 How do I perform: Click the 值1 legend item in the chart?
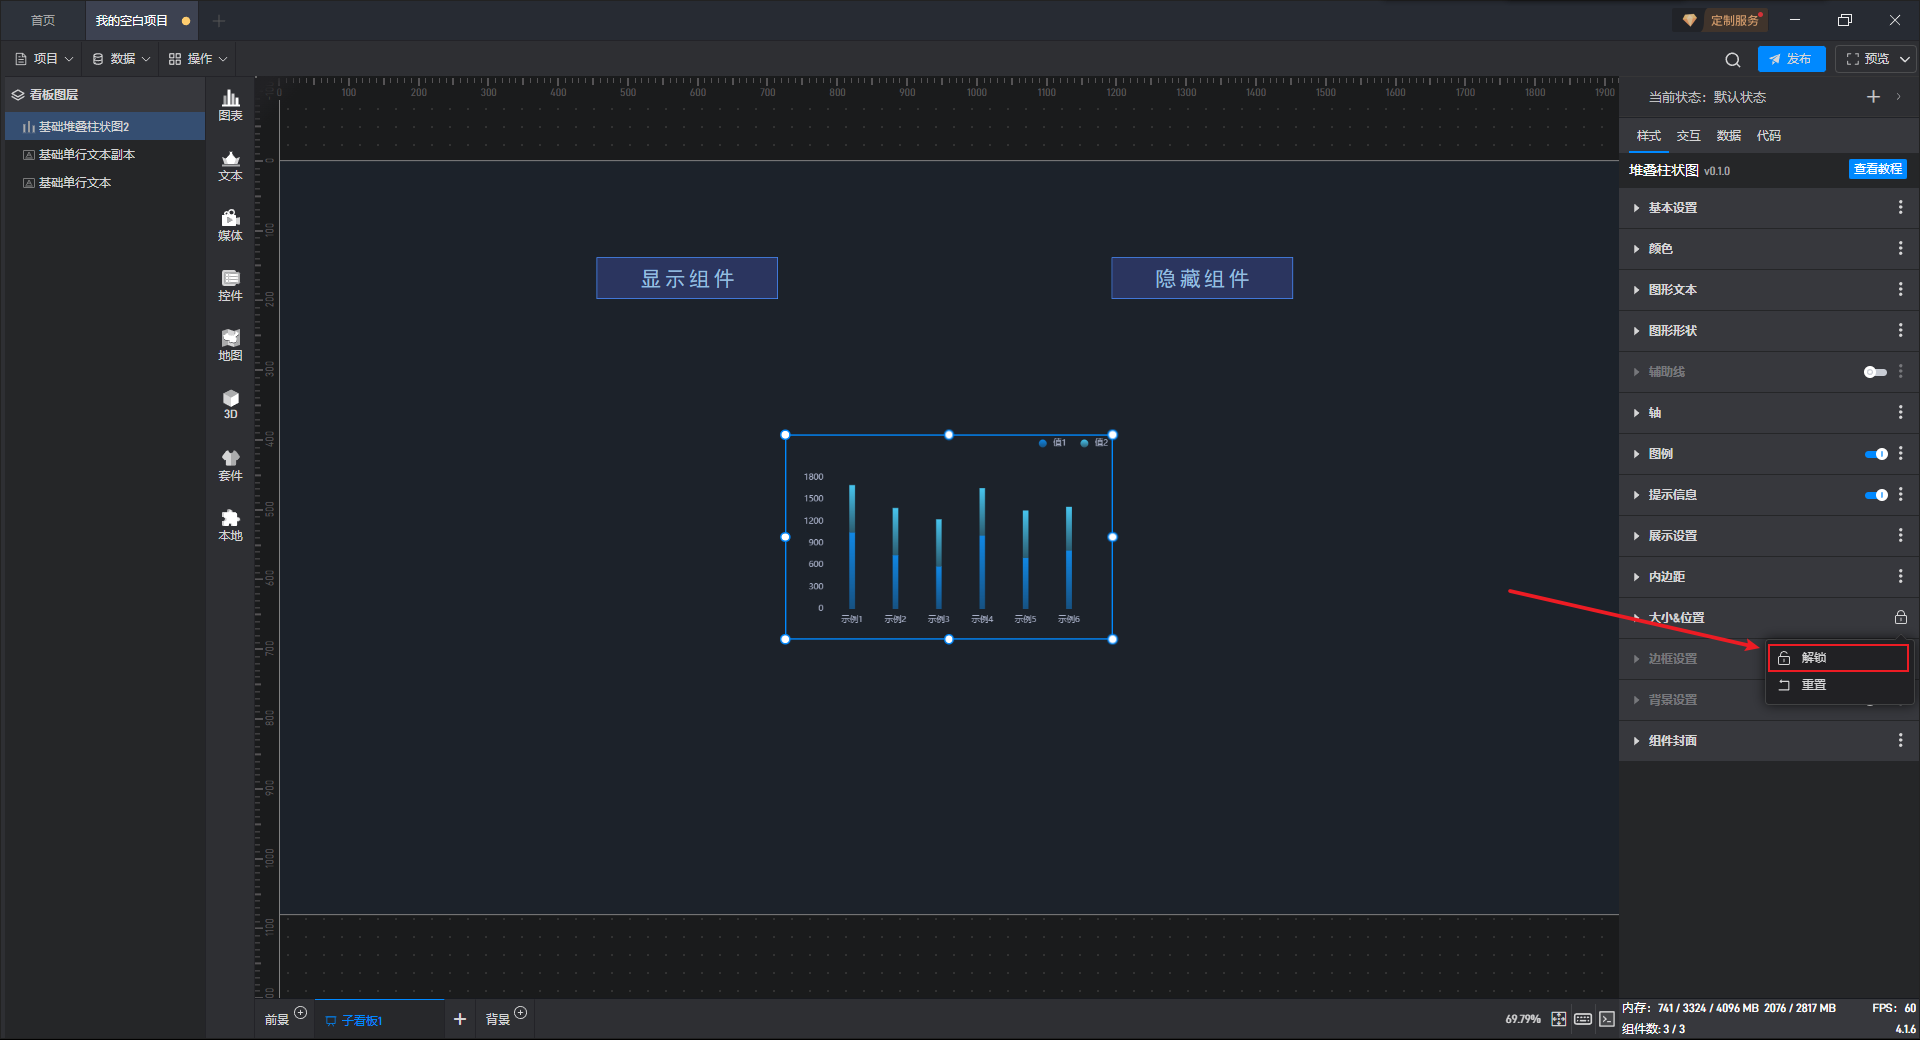[1052, 442]
